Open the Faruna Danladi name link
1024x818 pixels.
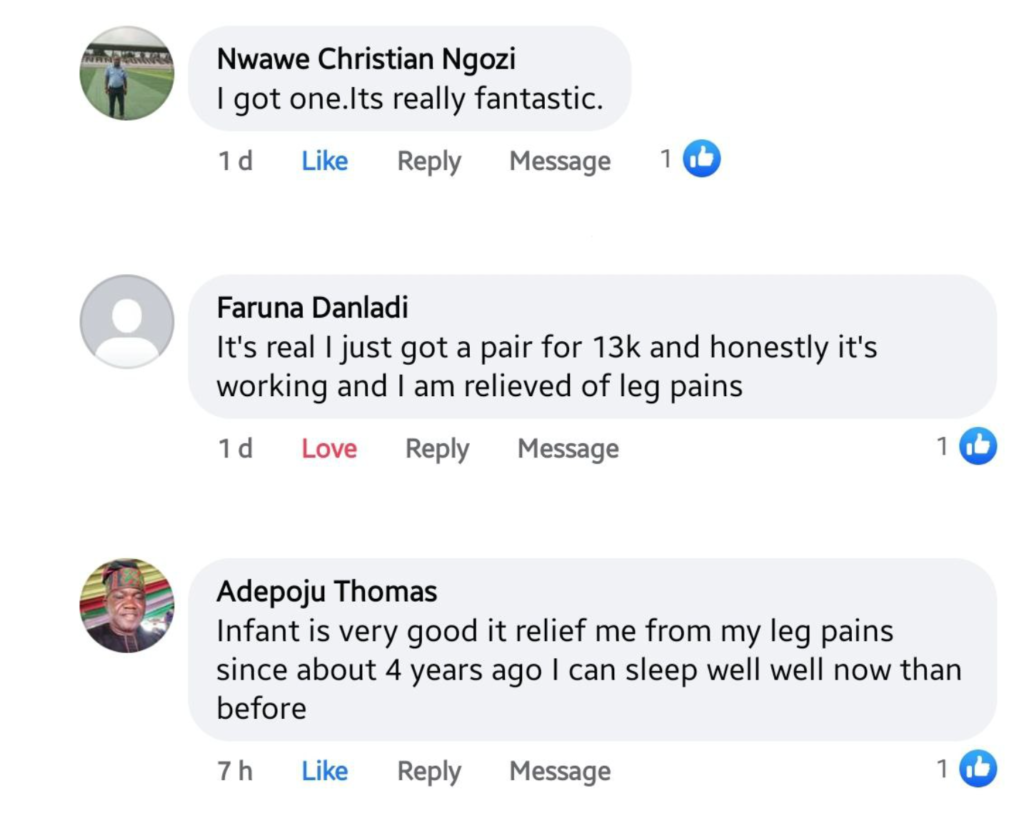point(312,308)
